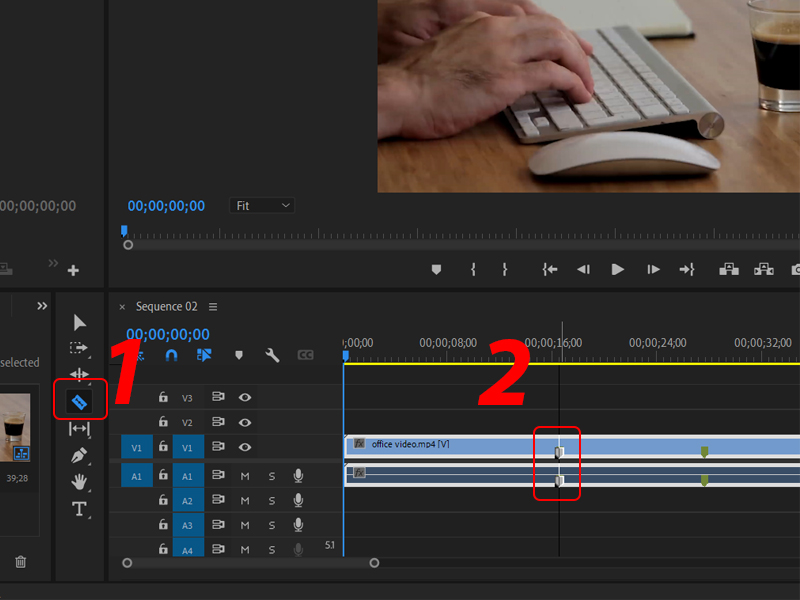Solo audio track A2
800x600 pixels.
tap(272, 501)
